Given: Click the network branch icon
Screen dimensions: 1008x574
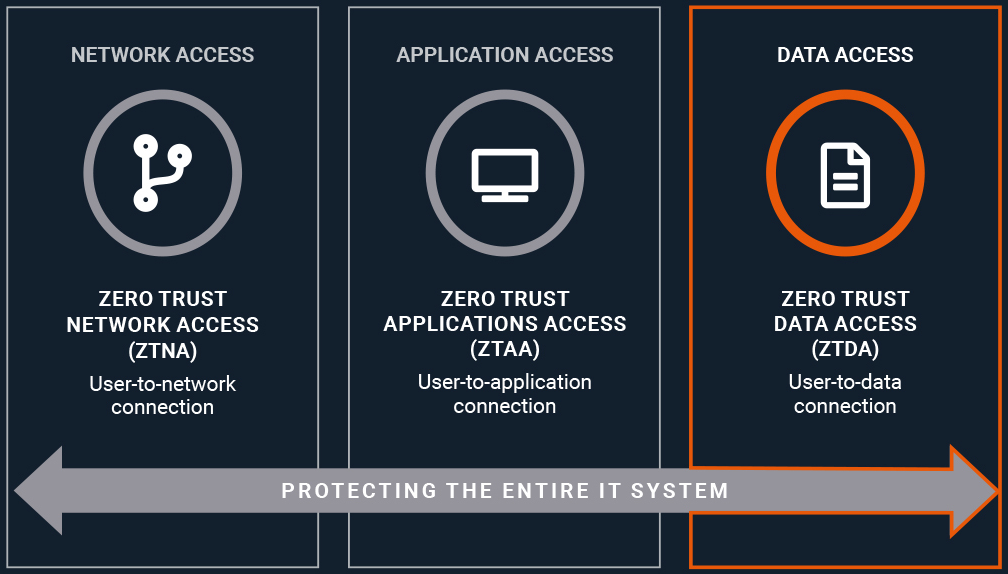Looking at the screenshot, I should click(x=162, y=173).
